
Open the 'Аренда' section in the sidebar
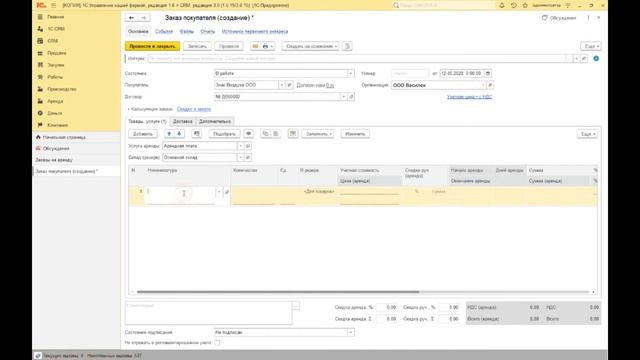(x=55, y=101)
